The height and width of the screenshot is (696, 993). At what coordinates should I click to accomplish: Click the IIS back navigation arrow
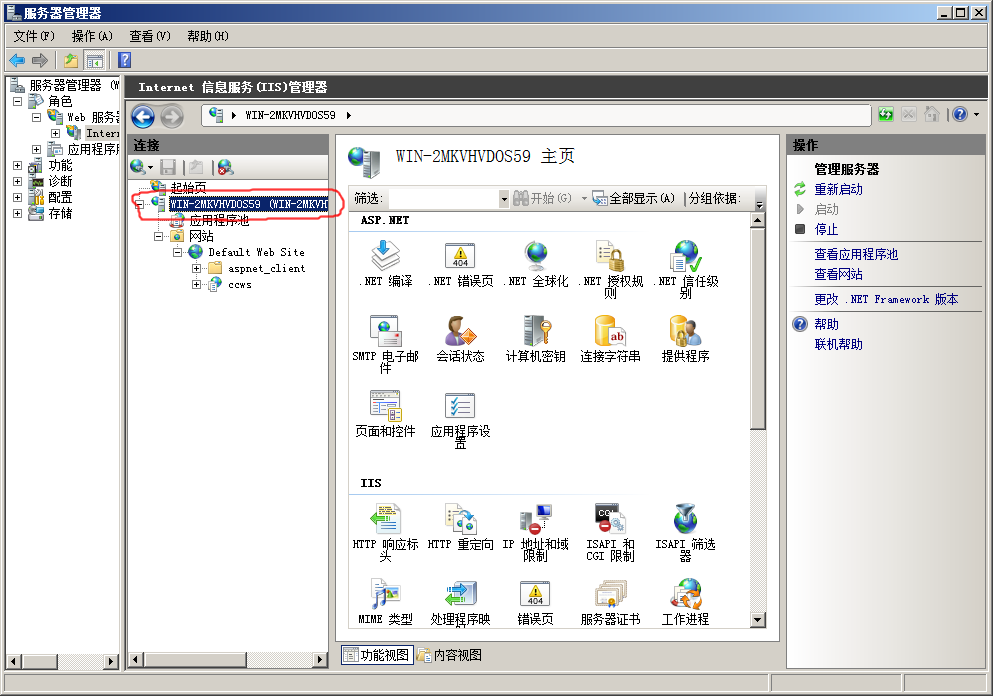[143, 116]
